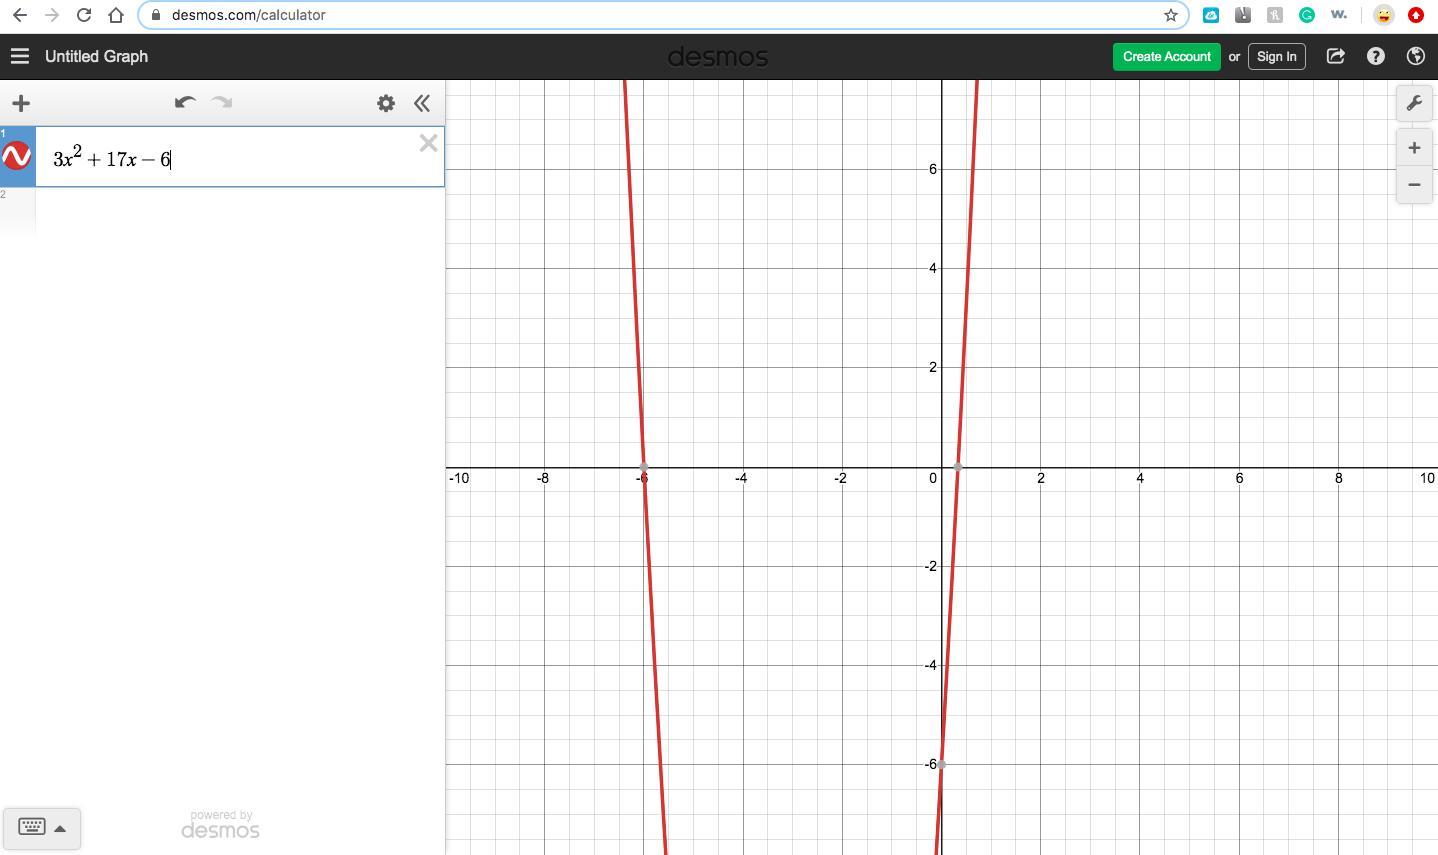Screen dimensions: 1438x855
Task: Undo the last edit
Action: click(x=185, y=103)
